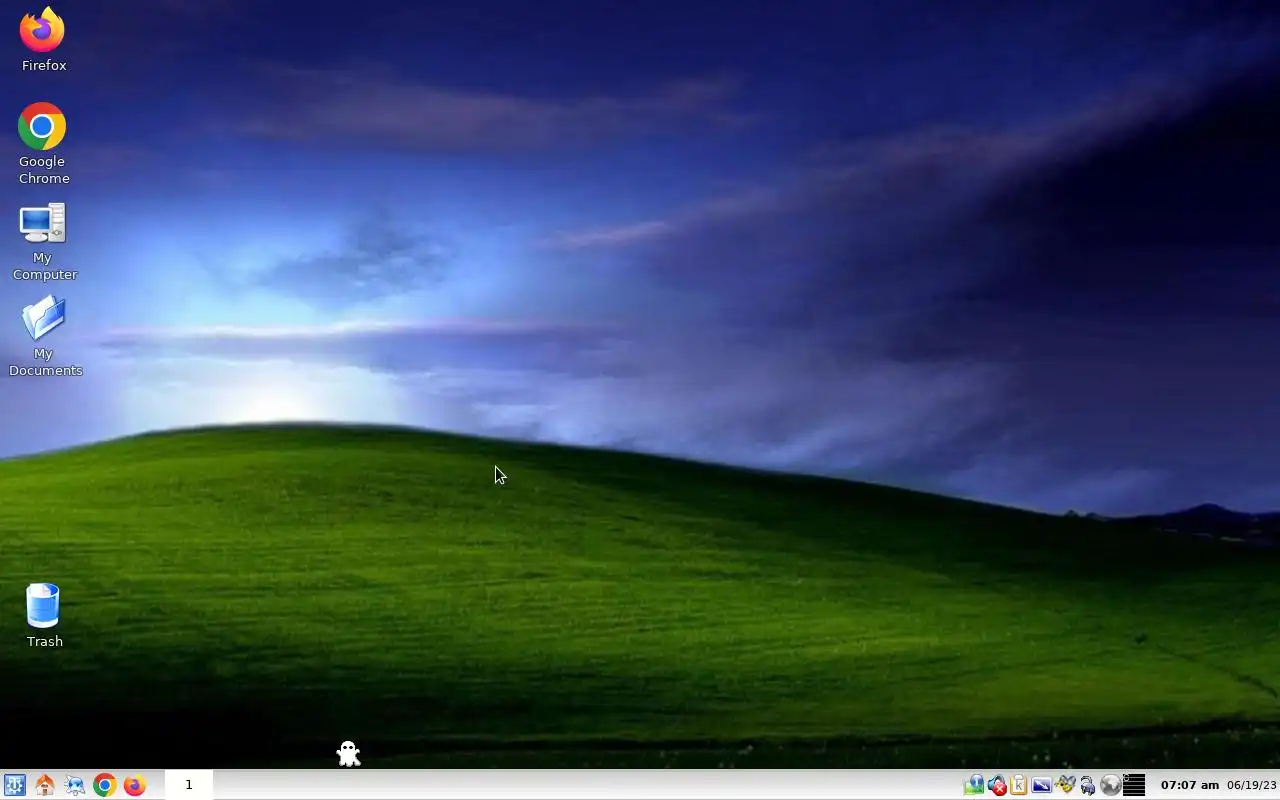Screen dimensions: 1280x800
Task: Select the My Documents folder icon
Action: click(x=44, y=337)
